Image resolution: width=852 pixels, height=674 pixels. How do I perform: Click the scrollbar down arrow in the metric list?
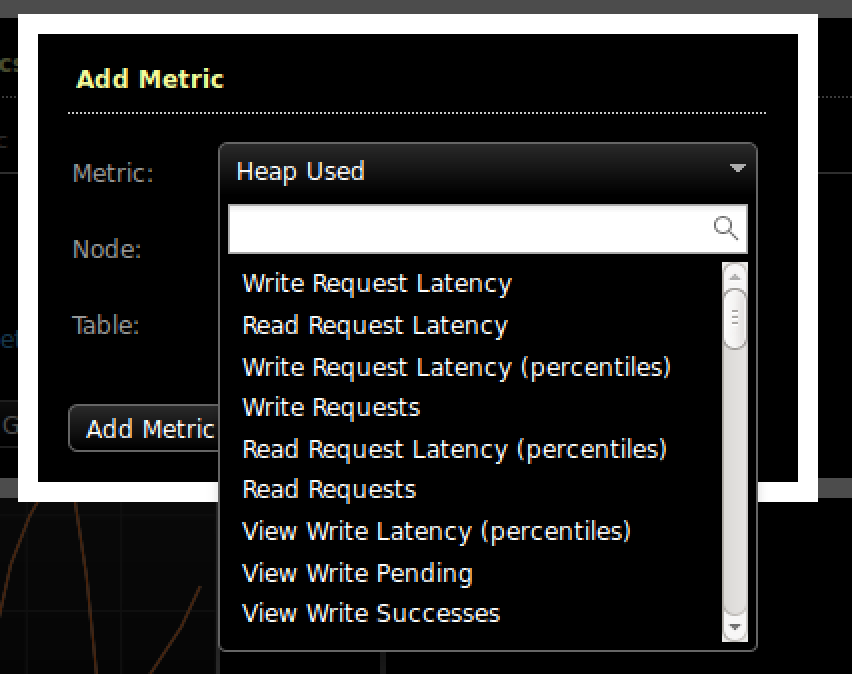(735, 629)
